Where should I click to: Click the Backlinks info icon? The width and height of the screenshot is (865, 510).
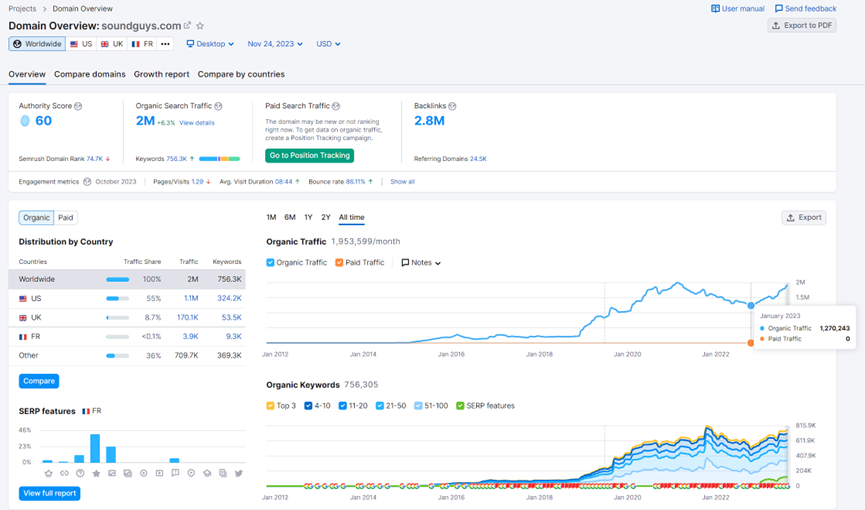[x=453, y=106]
